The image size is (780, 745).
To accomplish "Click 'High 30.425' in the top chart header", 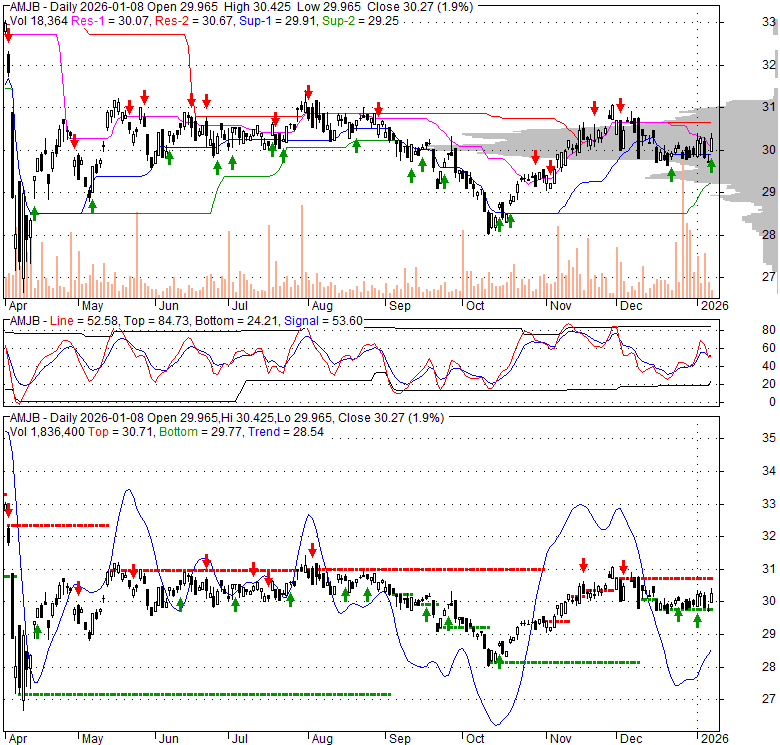I will 258,7.
